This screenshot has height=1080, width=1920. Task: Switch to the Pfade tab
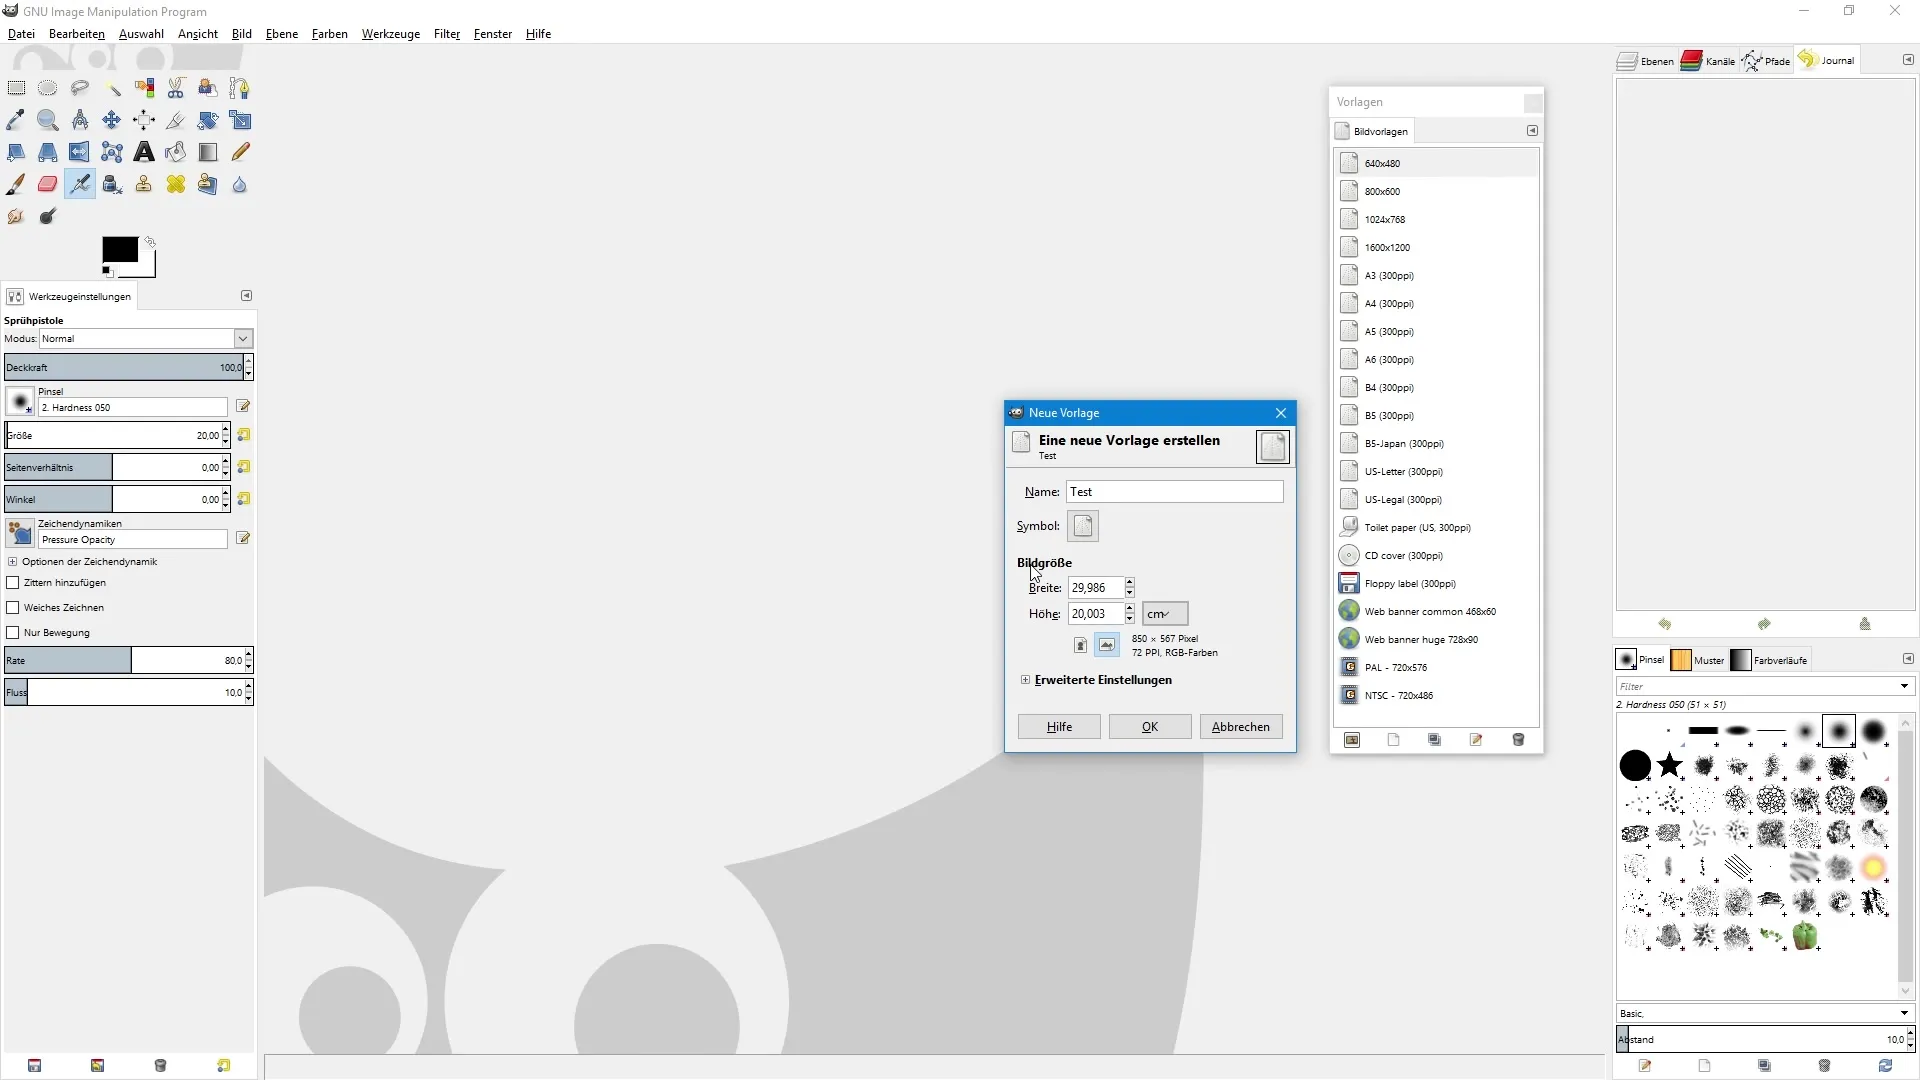[x=1767, y=61]
